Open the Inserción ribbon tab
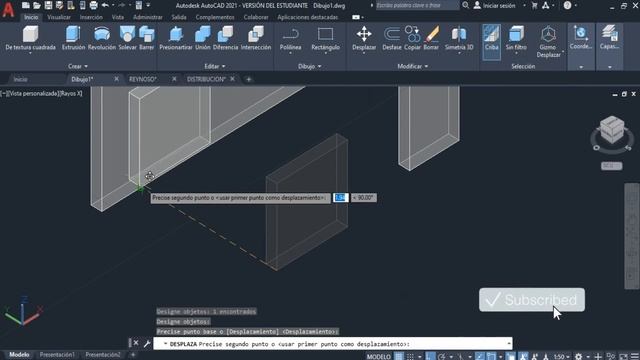 (x=91, y=17)
